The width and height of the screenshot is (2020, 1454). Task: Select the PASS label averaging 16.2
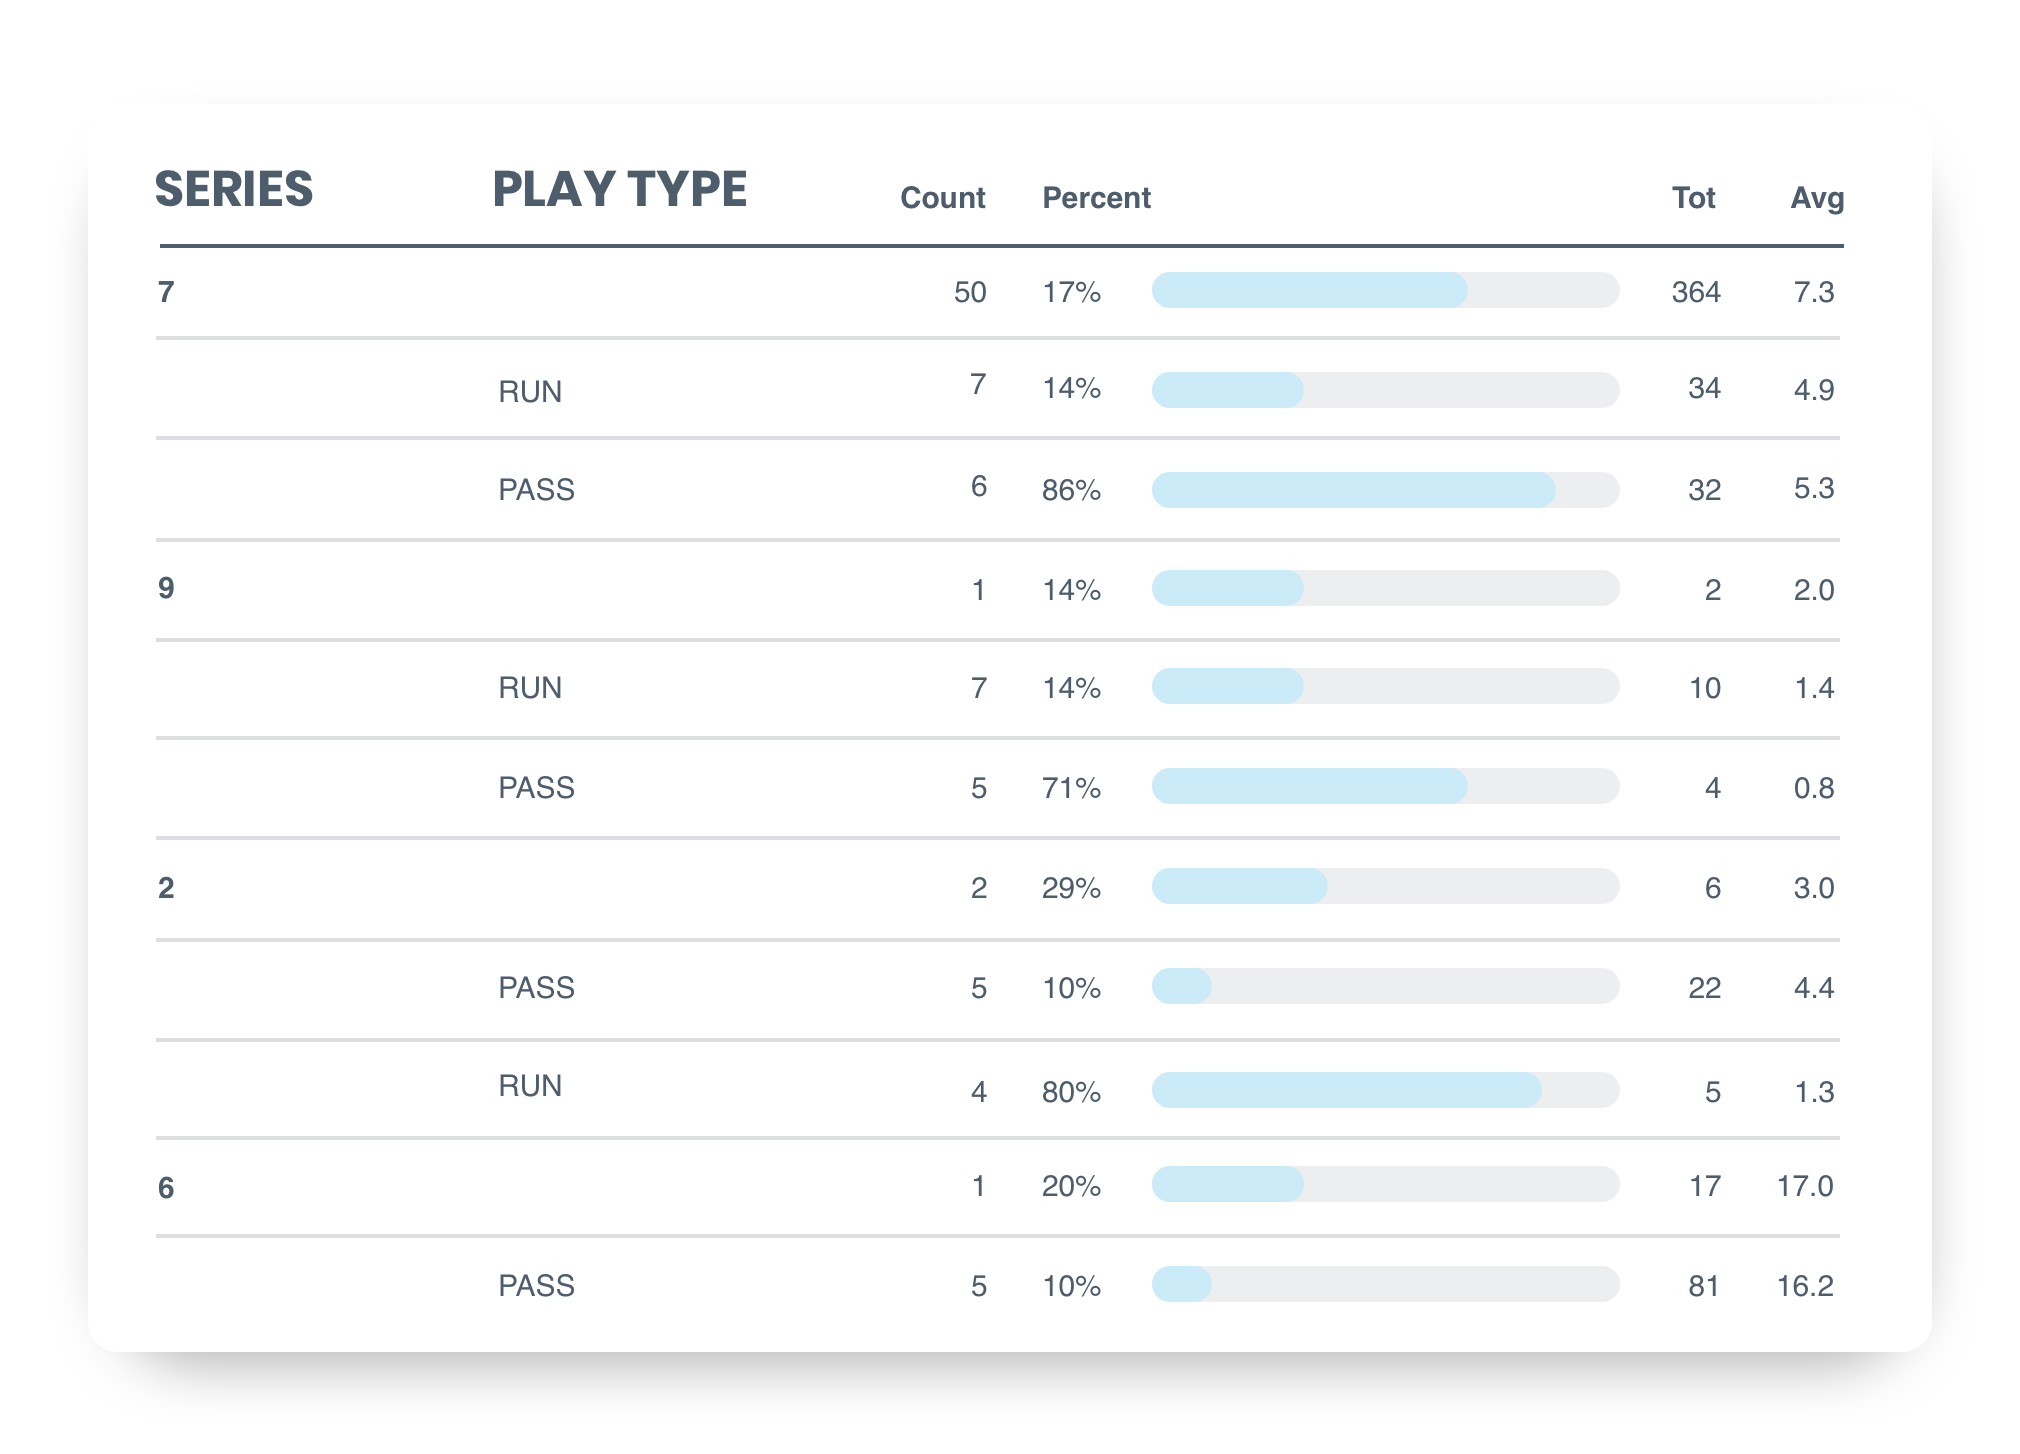point(536,1286)
